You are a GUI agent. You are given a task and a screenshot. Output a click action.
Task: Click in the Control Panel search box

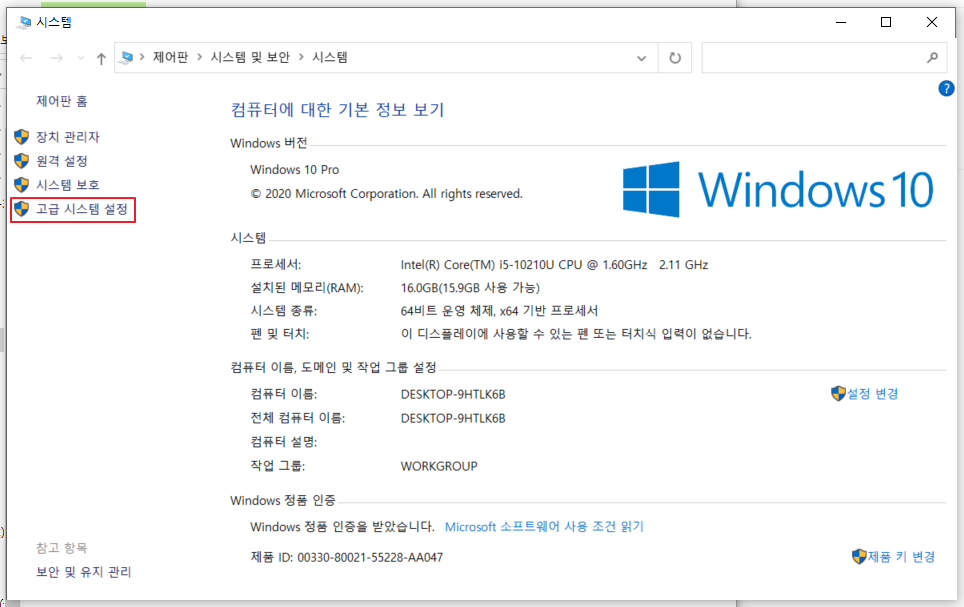[x=824, y=58]
